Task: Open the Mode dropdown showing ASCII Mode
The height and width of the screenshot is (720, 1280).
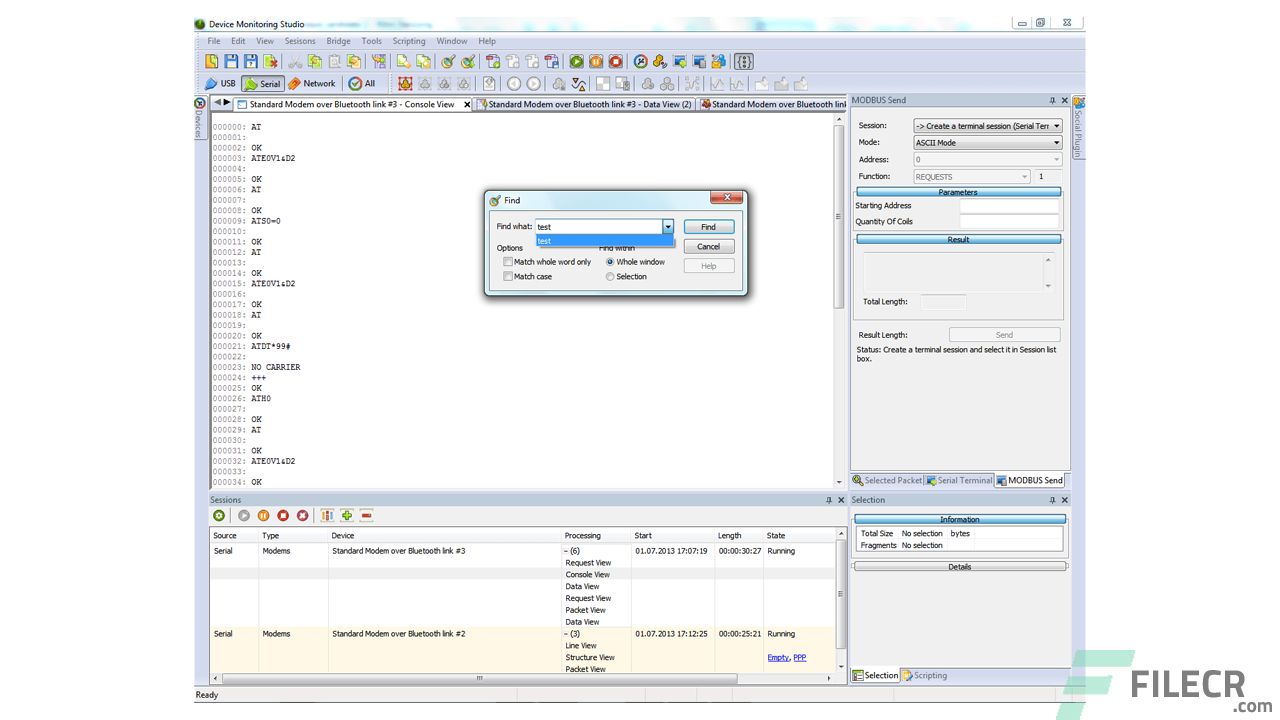Action: pyautogui.click(x=1056, y=143)
